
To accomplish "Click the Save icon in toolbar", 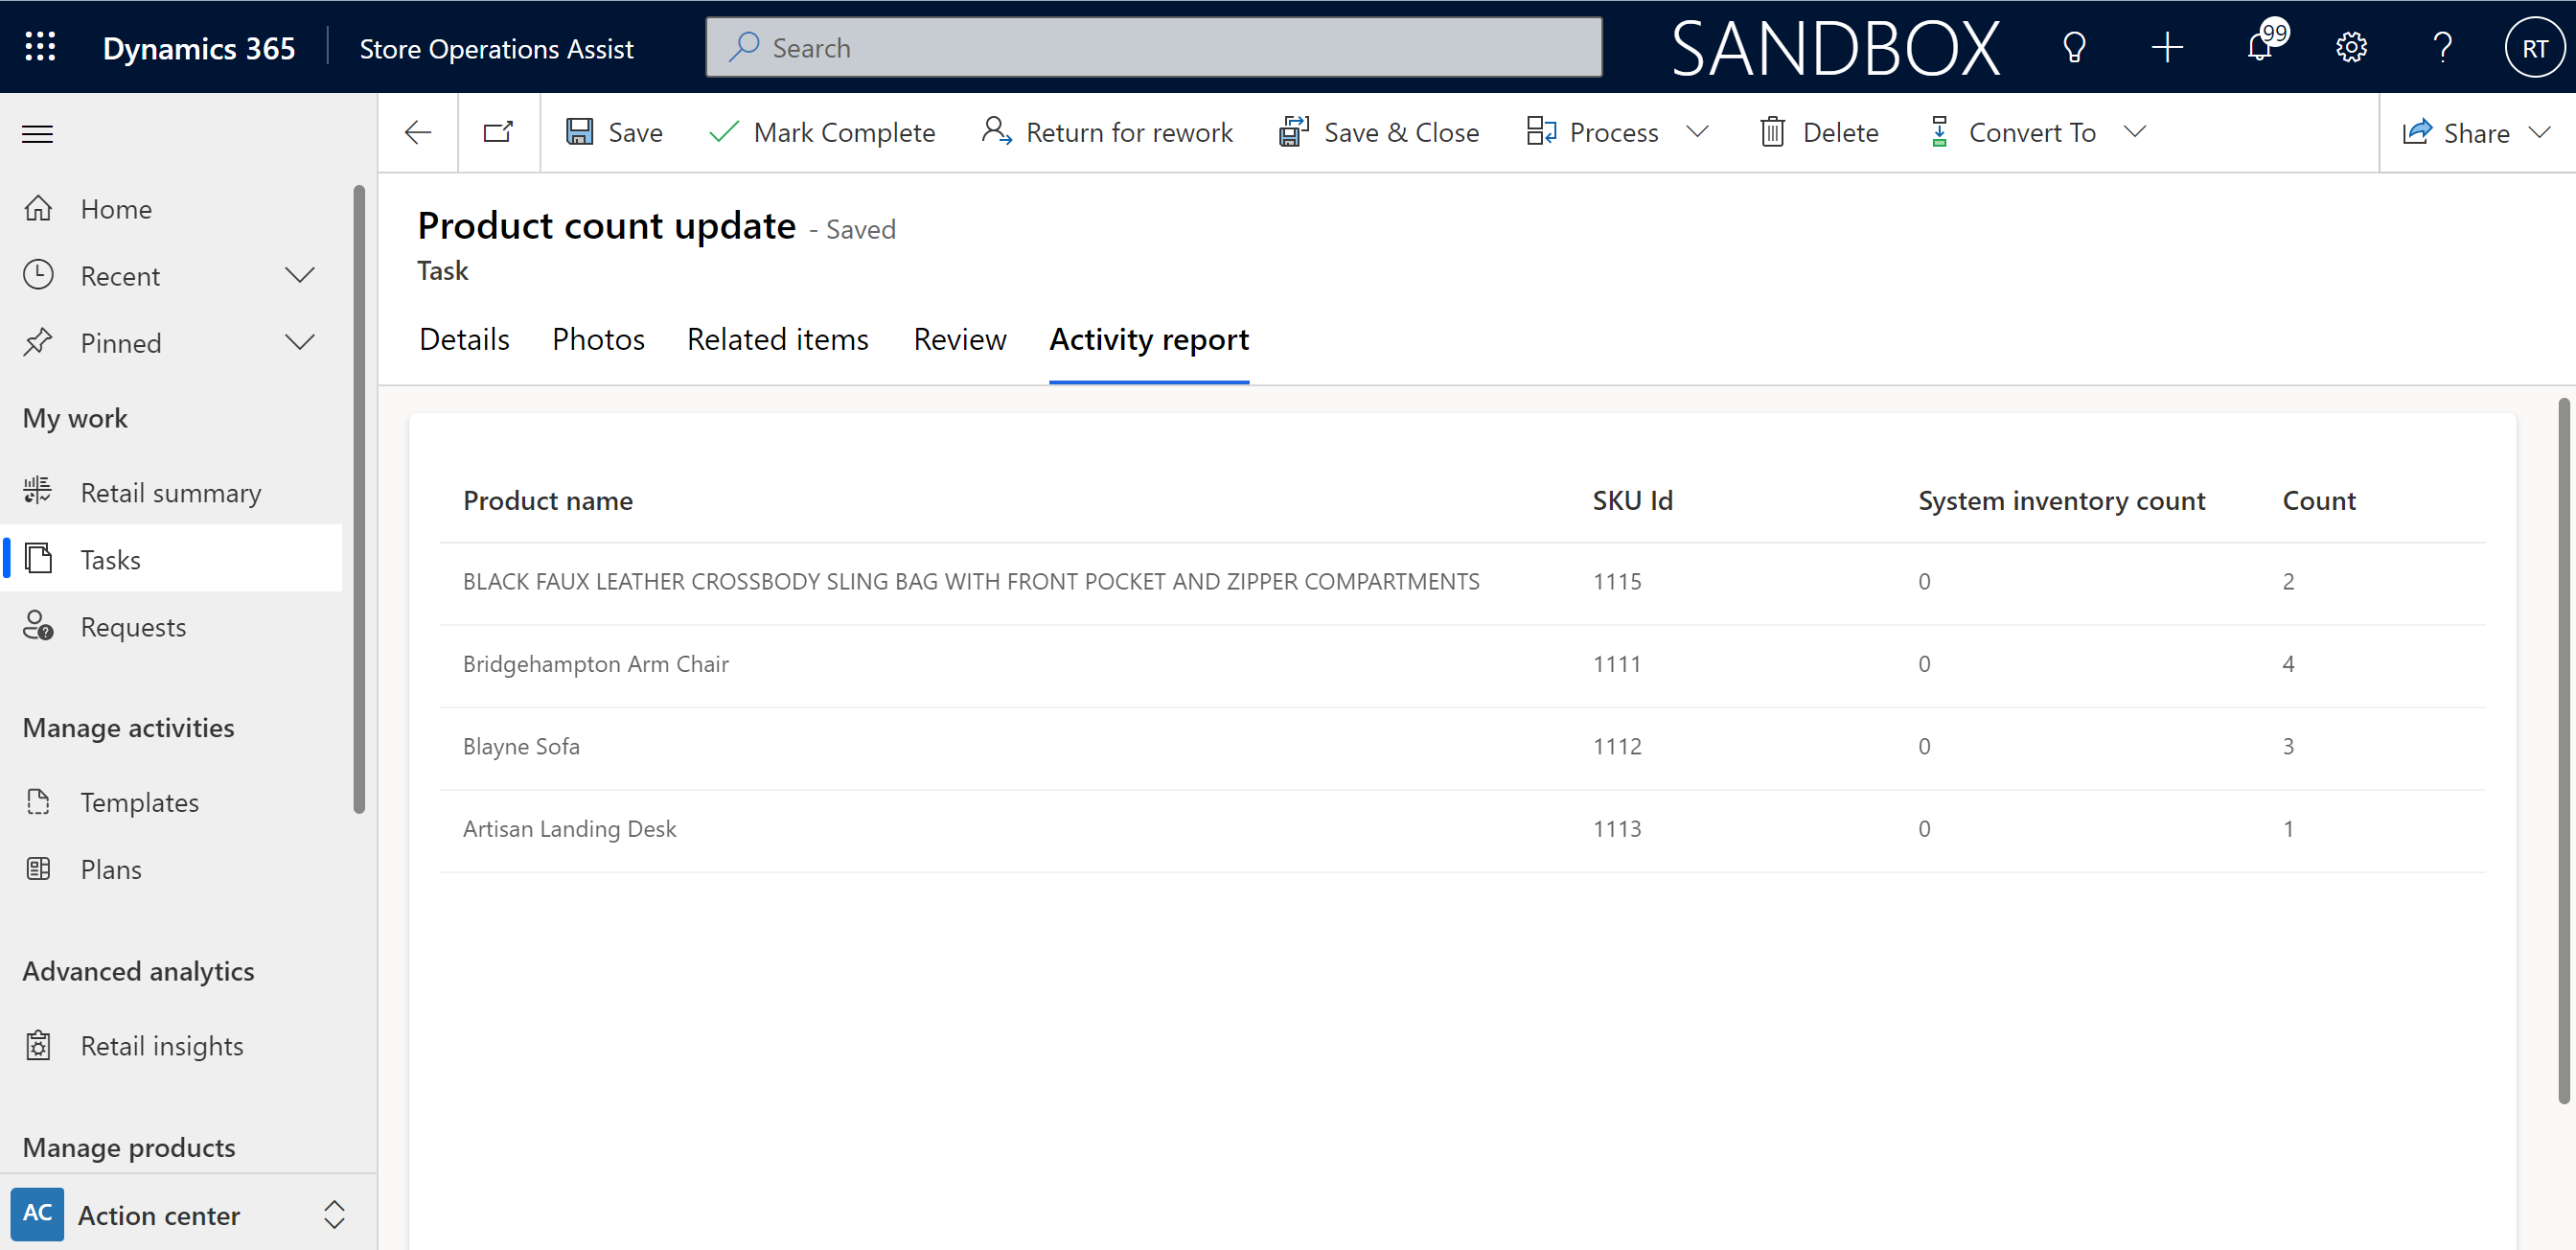I will 582,131.
